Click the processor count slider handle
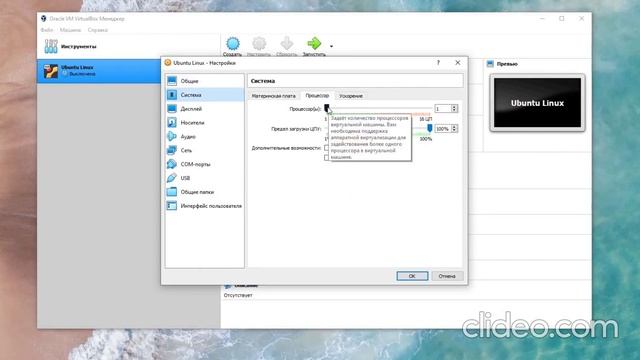This screenshot has height=360, width=640. (x=327, y=108)
